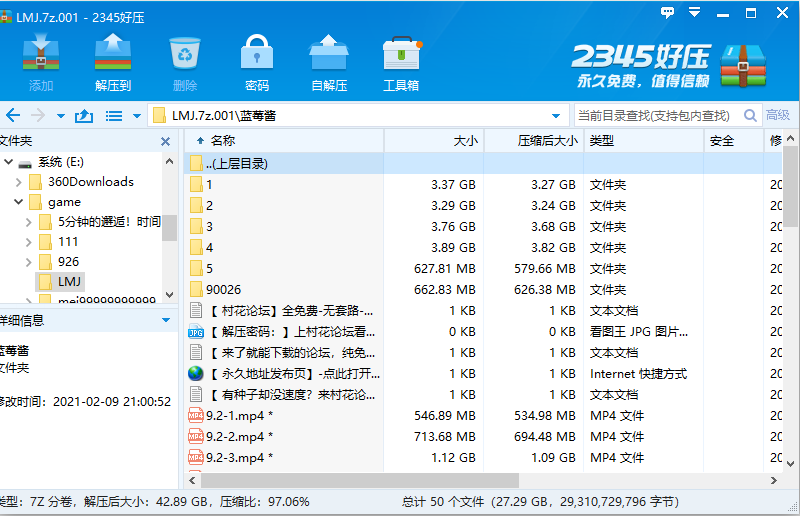The image size is (800, 516).
Task: Select the LMJ folder in tree
Action: pyautogui.click(x=69, y=282)
